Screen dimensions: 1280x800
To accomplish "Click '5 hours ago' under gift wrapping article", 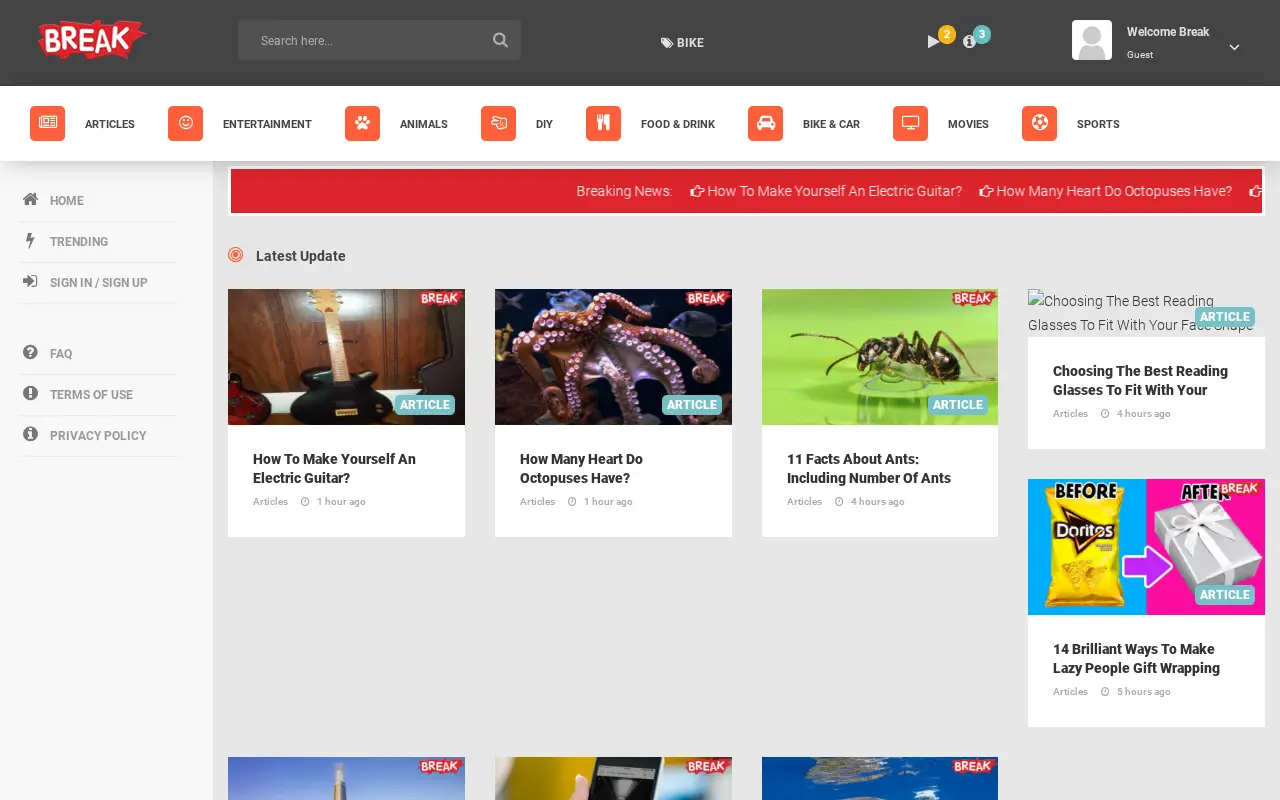I will (x=1143, y=692).
